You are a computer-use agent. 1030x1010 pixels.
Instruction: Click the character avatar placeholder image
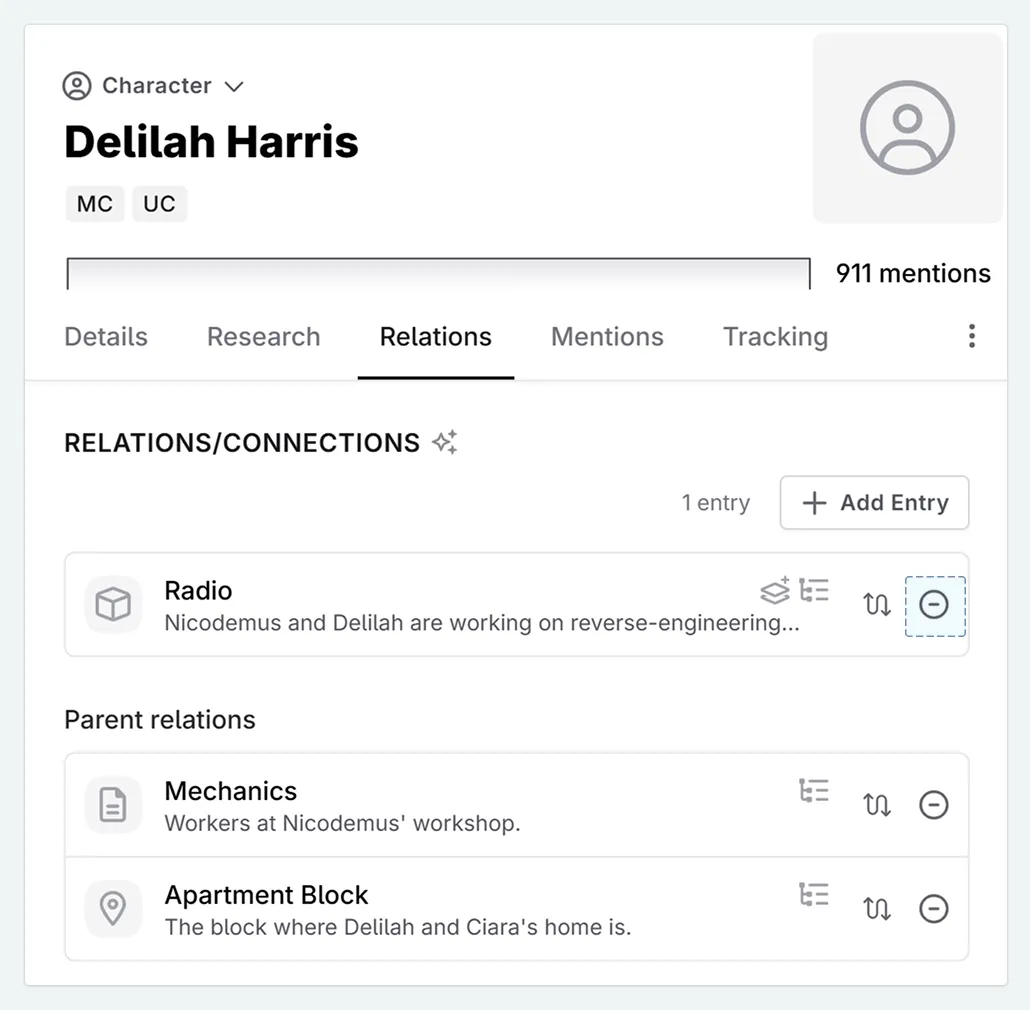coord(906,128)
